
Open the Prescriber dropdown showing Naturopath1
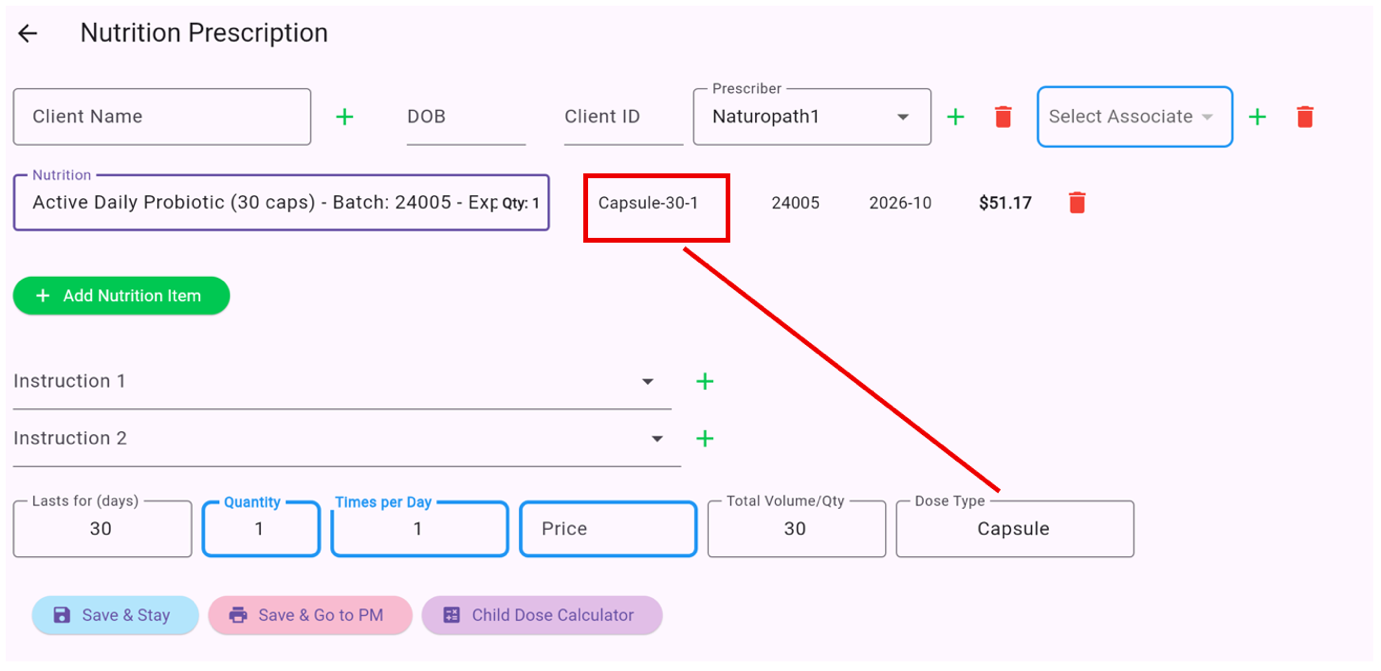click(x=812, y=117)
